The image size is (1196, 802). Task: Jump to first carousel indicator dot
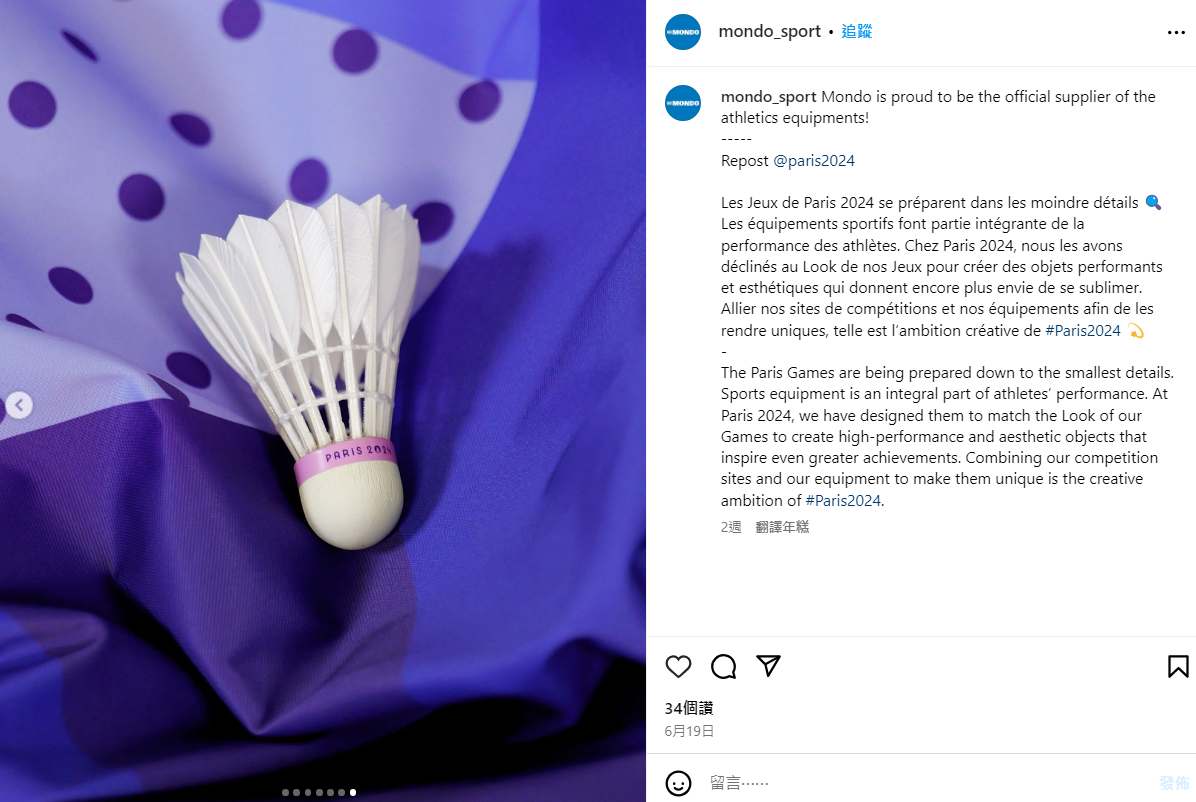(x=285, y=793)
